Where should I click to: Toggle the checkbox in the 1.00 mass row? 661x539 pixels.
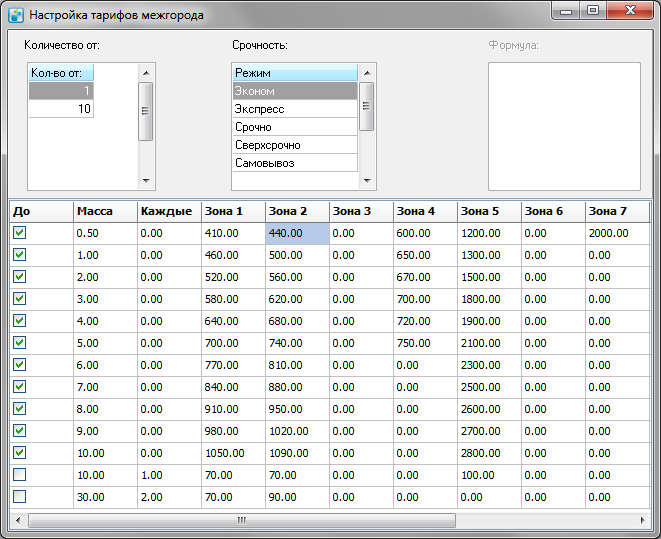[x=19, y=255]
